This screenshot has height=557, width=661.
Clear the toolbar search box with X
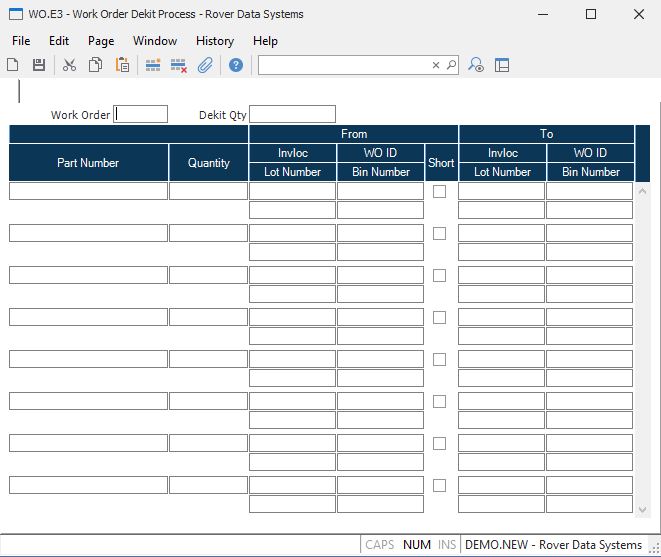click(x=436, y=65)
